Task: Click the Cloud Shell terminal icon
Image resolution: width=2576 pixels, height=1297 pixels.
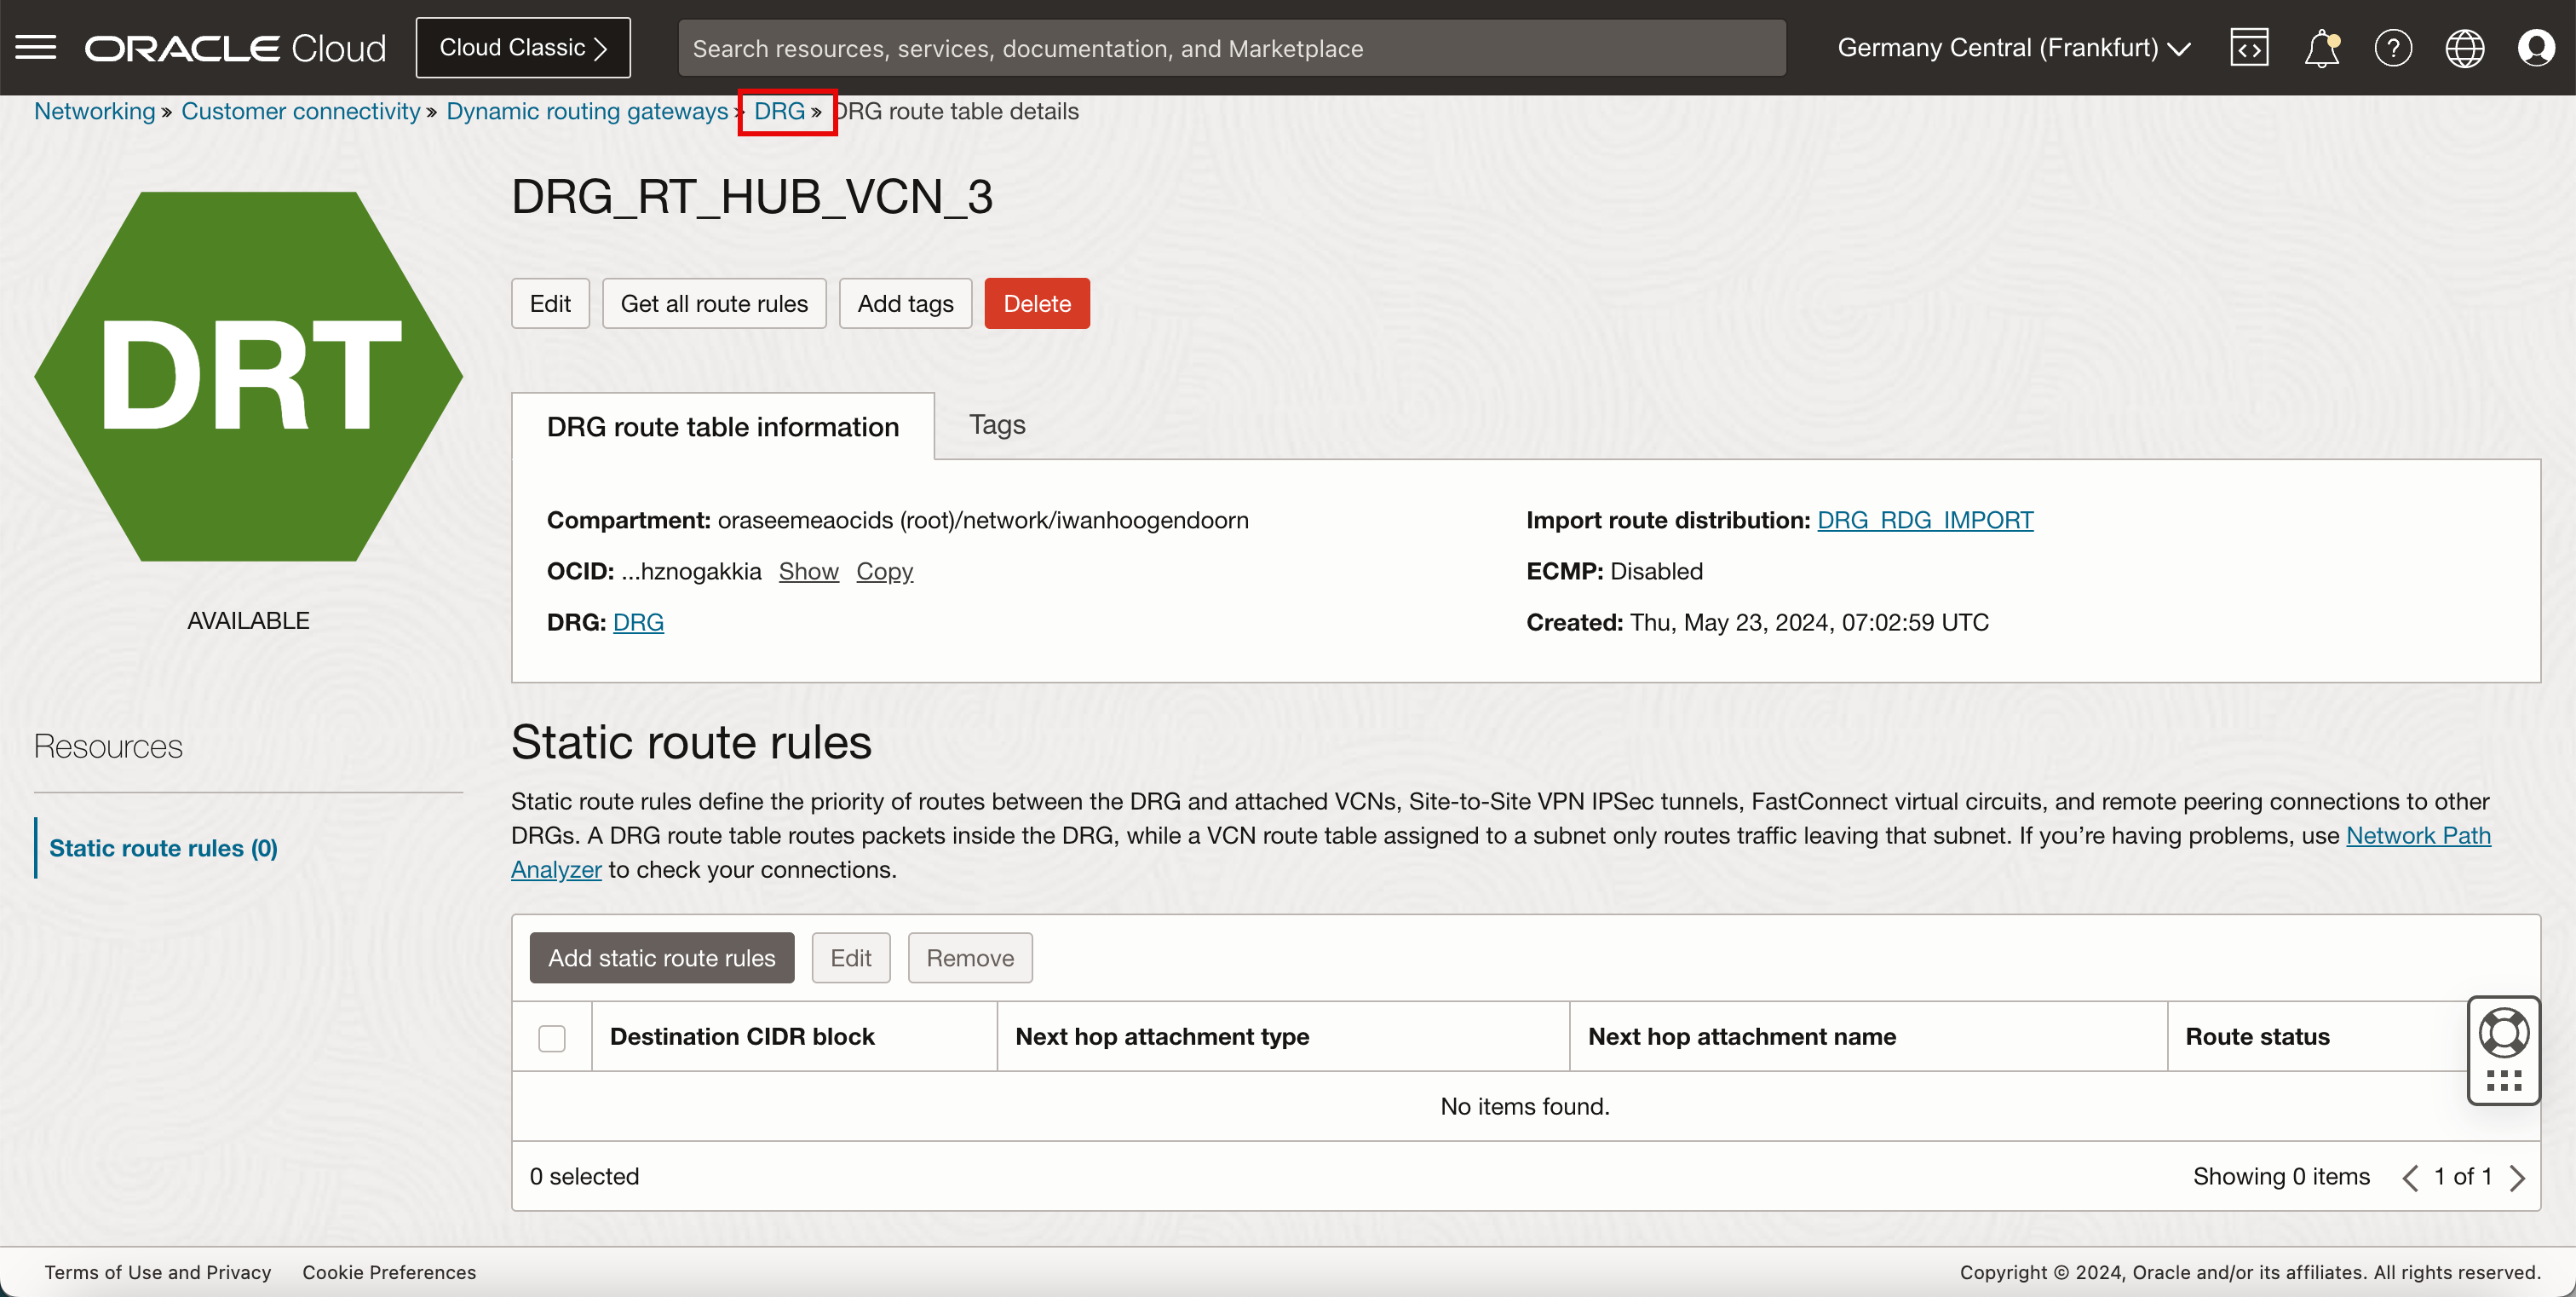Action: [x=2251, y=48]
